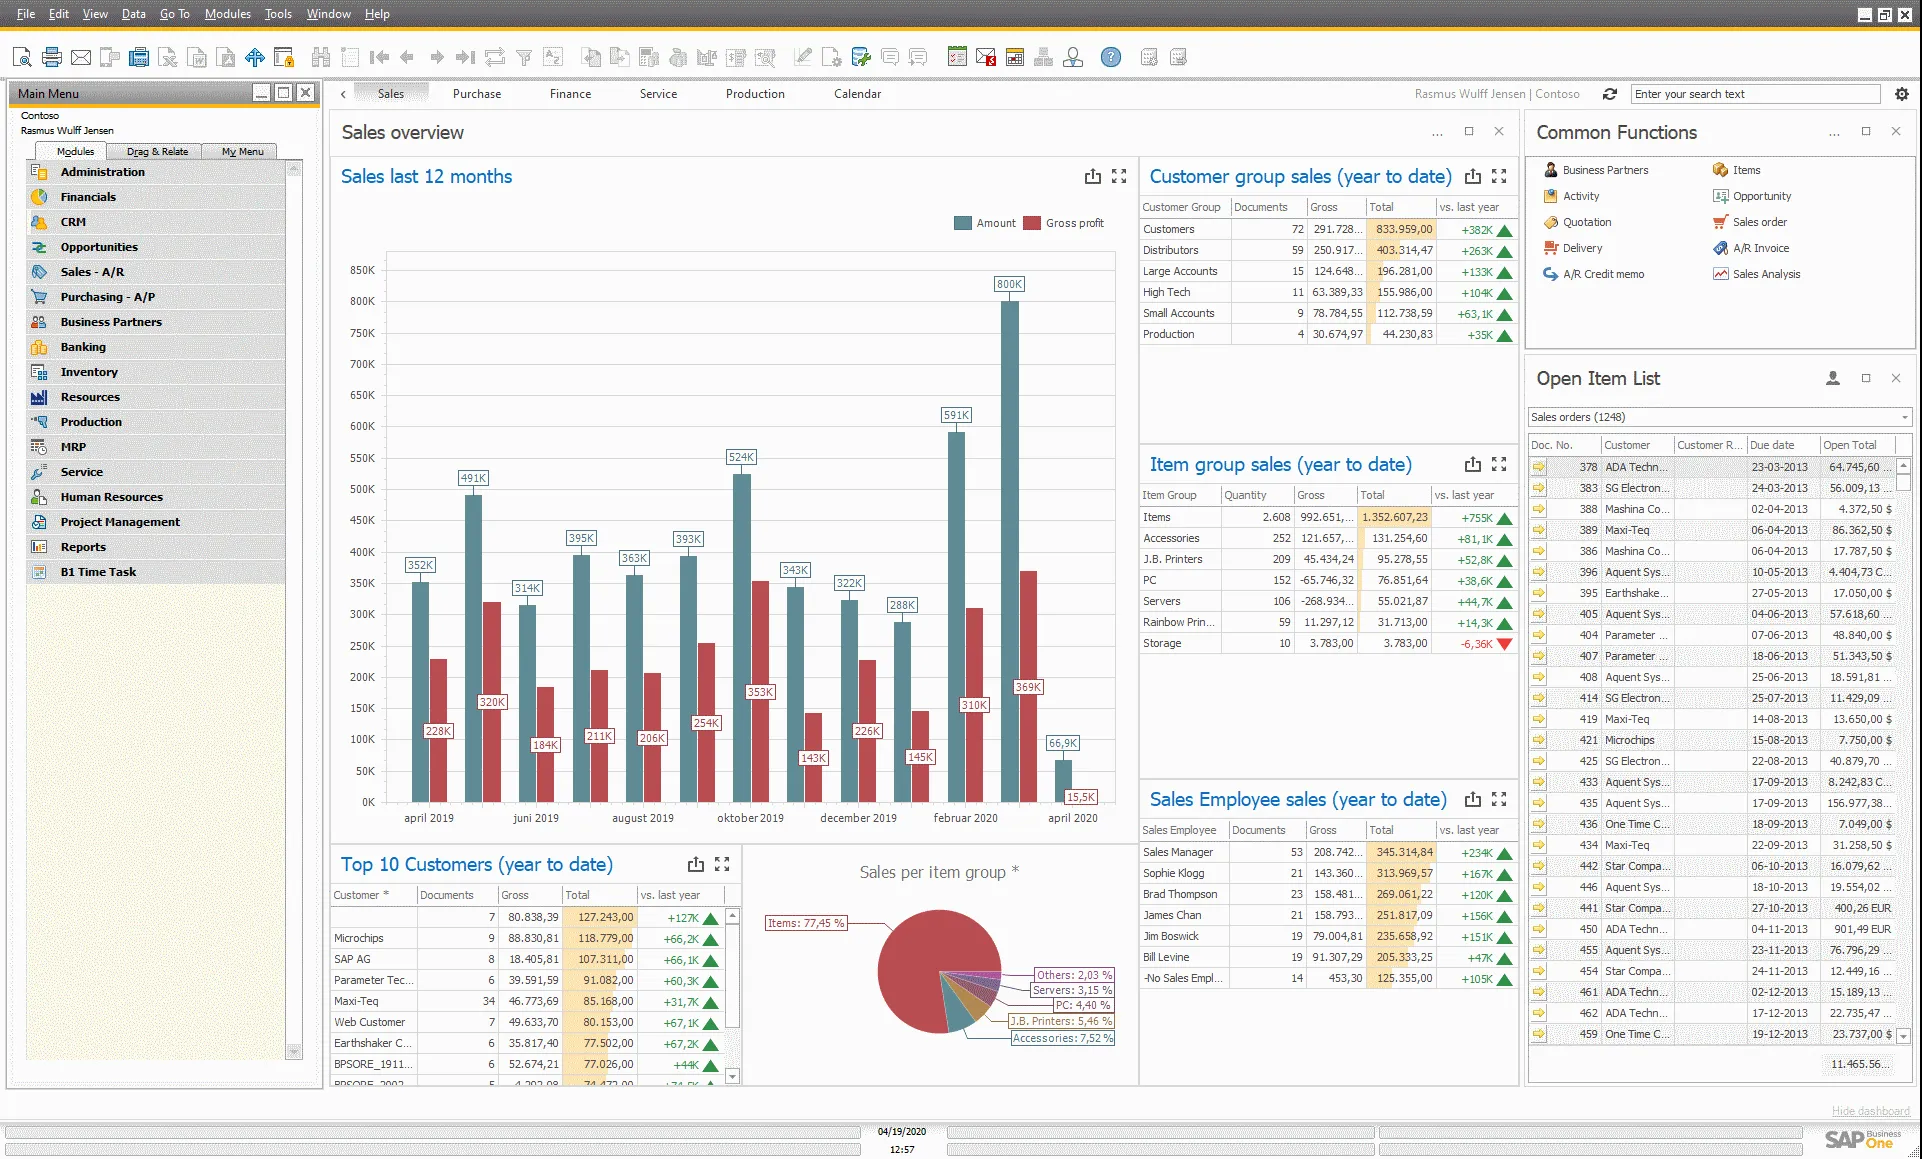Screen dimensions: 1922x1159
Task: Click the Hide dashboard link
Action: pyautogui.click(x=1870, y=1111)
